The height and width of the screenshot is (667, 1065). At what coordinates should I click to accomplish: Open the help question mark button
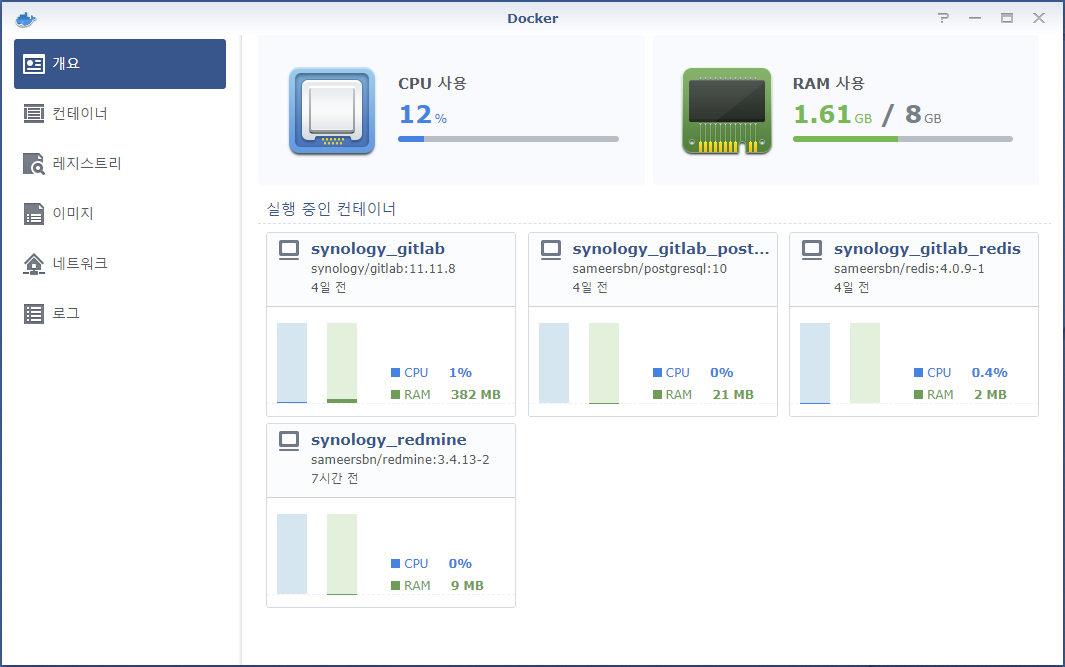click(x=943, y=18)
